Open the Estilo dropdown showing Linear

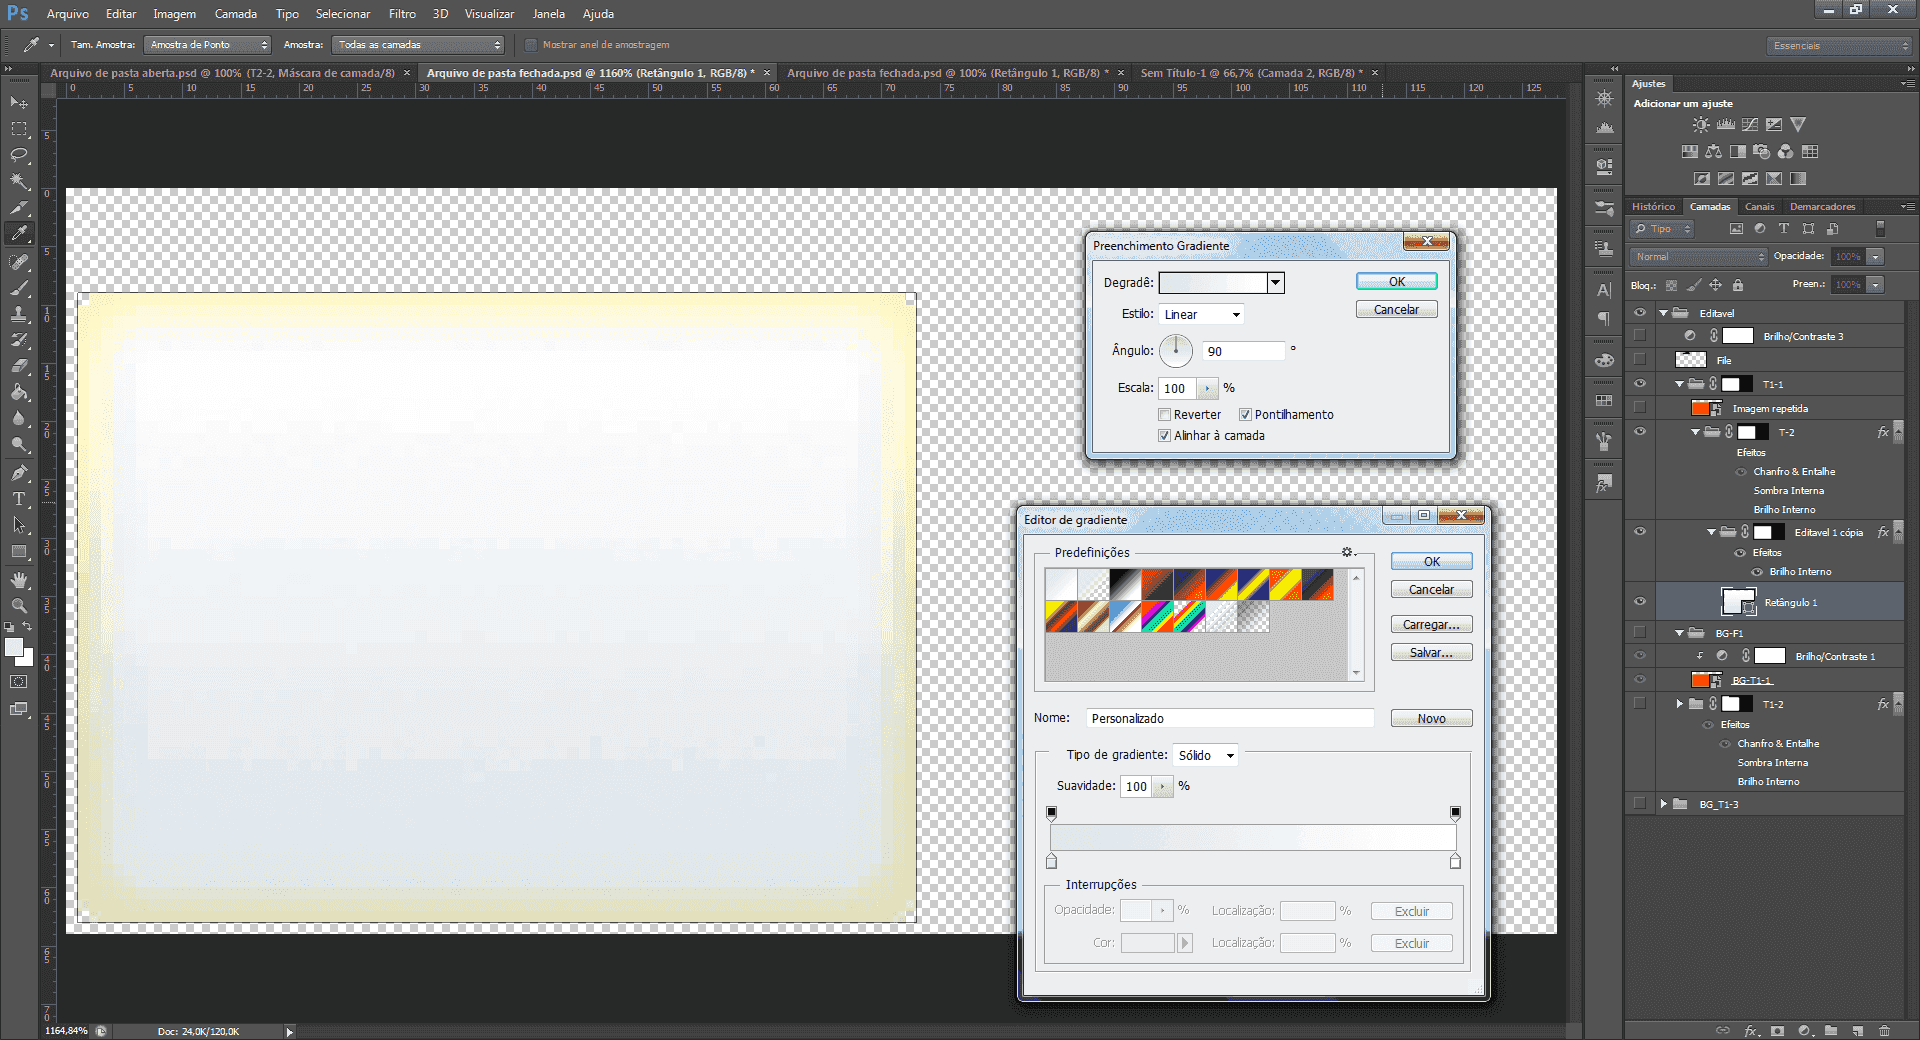click(1201, 314)
